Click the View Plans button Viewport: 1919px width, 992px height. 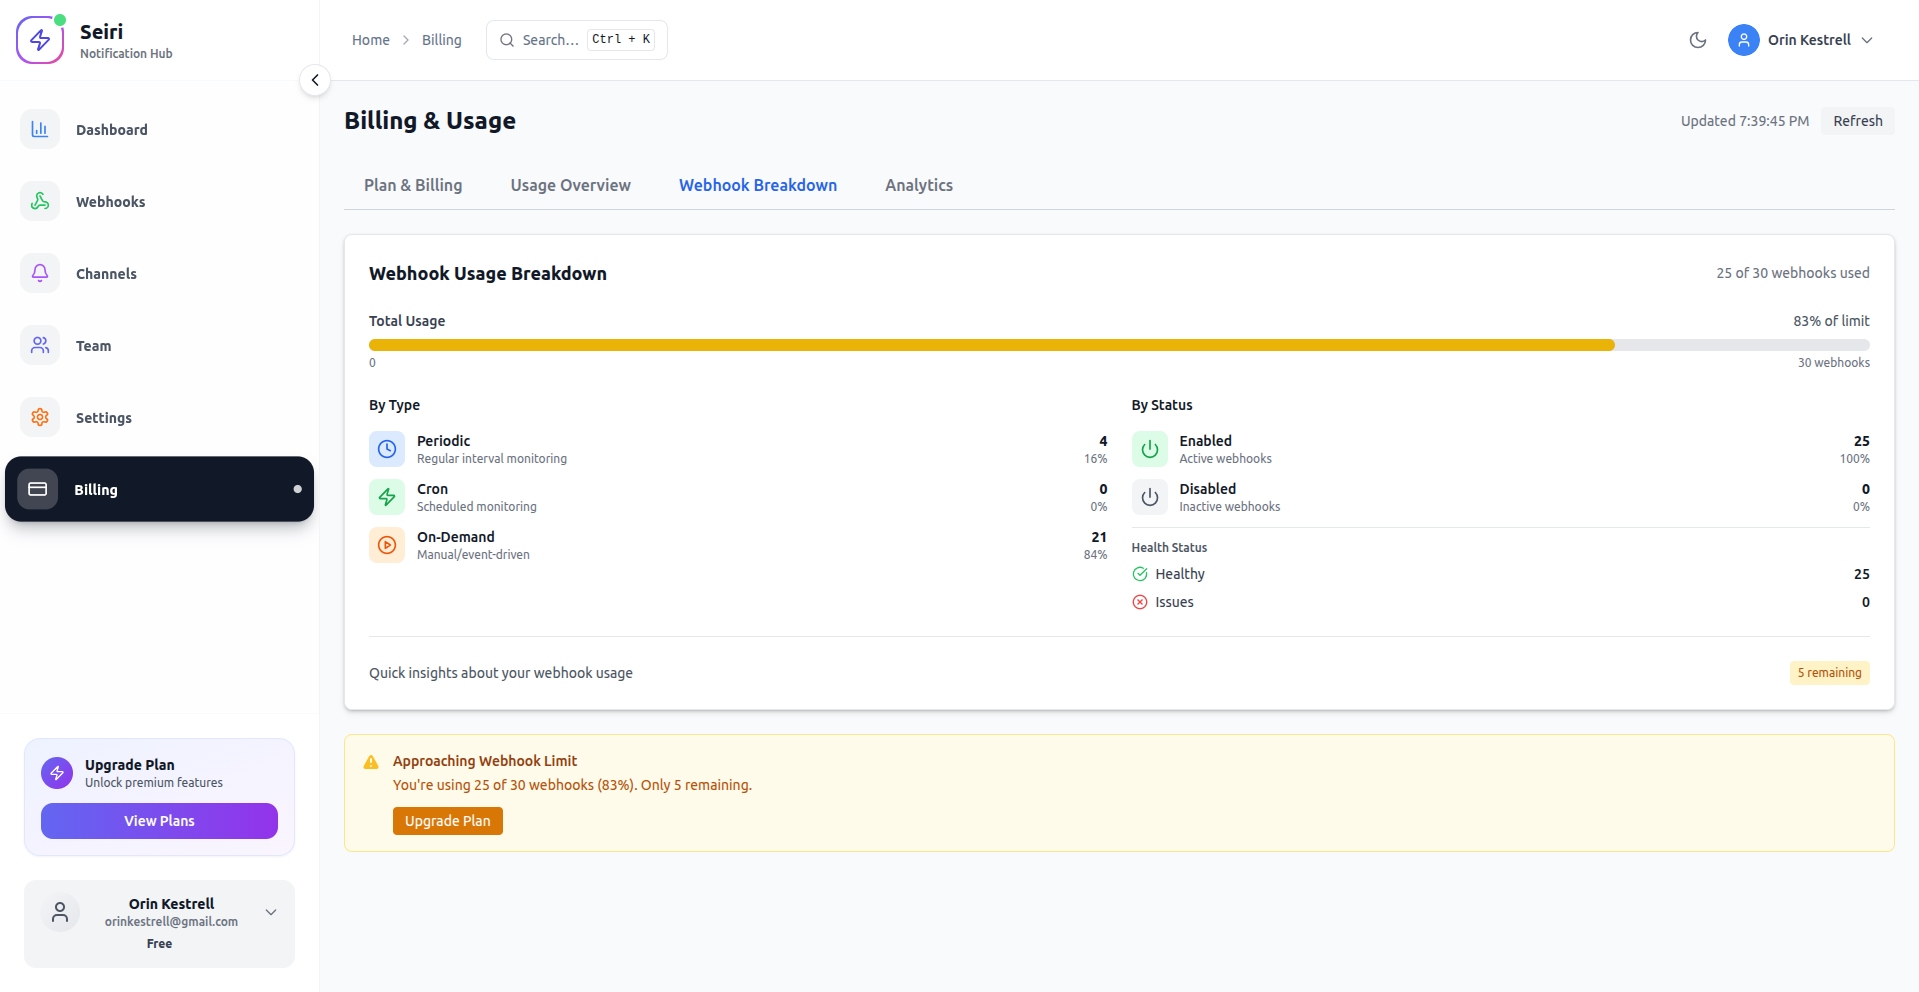[159, 820]
